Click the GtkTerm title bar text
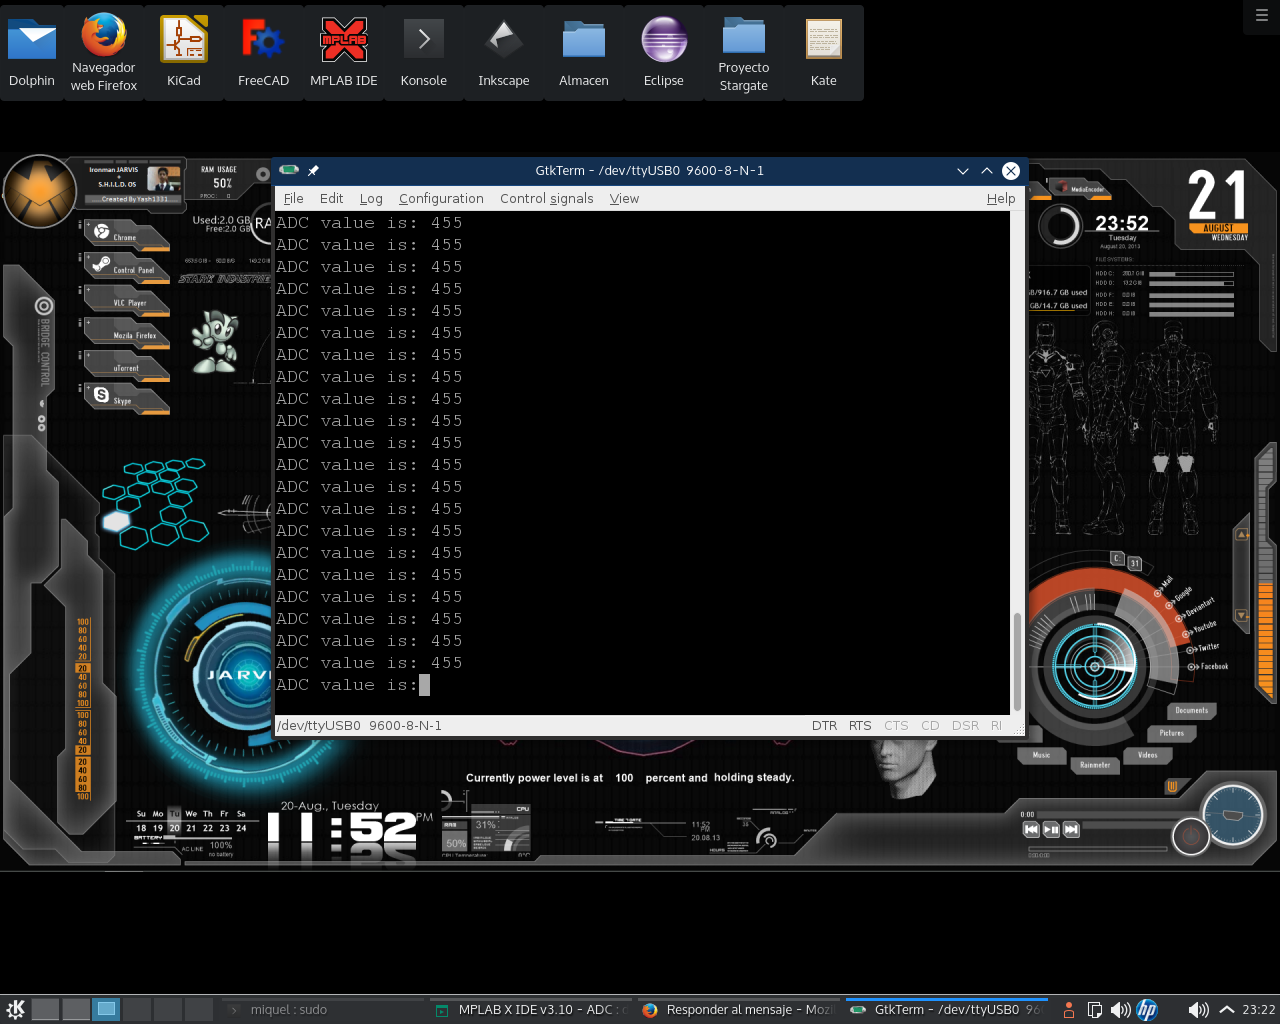 (x=650, y=171)
